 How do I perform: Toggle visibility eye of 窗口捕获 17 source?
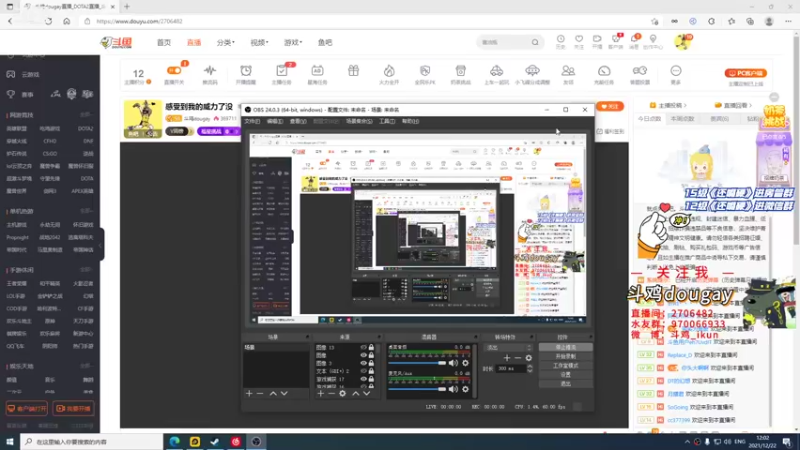point(363,379)
